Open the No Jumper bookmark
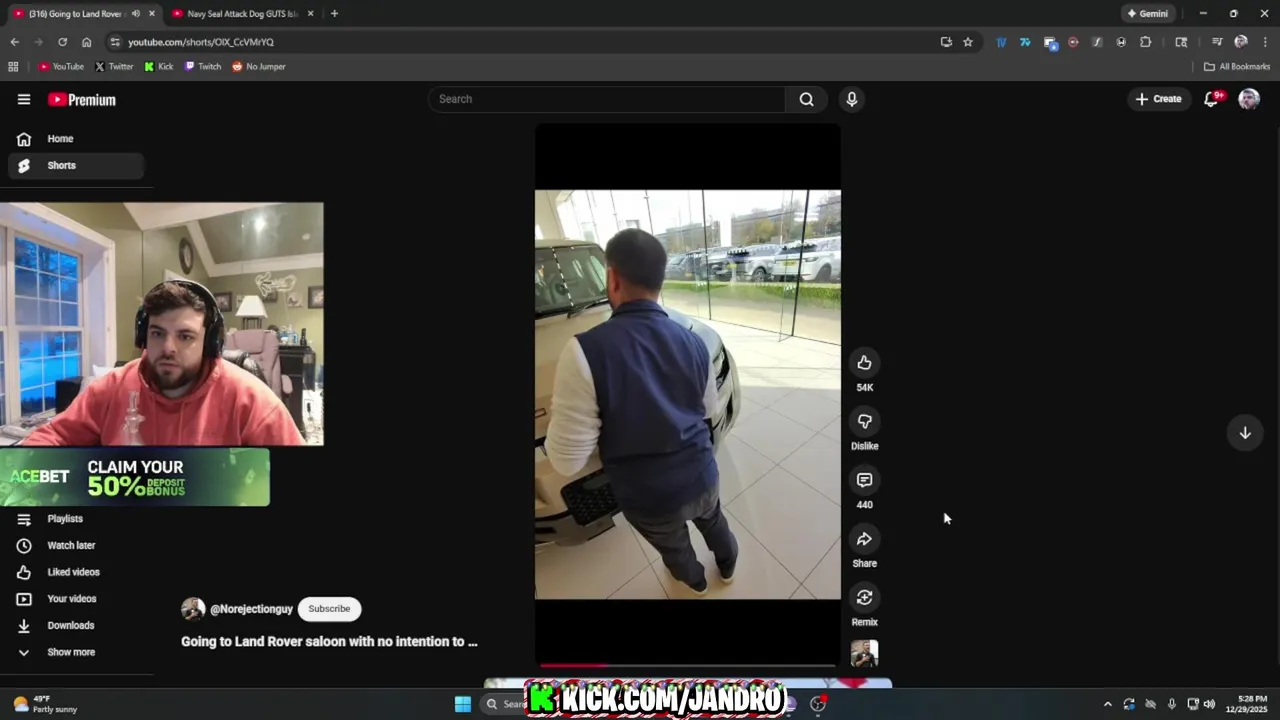The image size is (1280, 720). (259, 67)
